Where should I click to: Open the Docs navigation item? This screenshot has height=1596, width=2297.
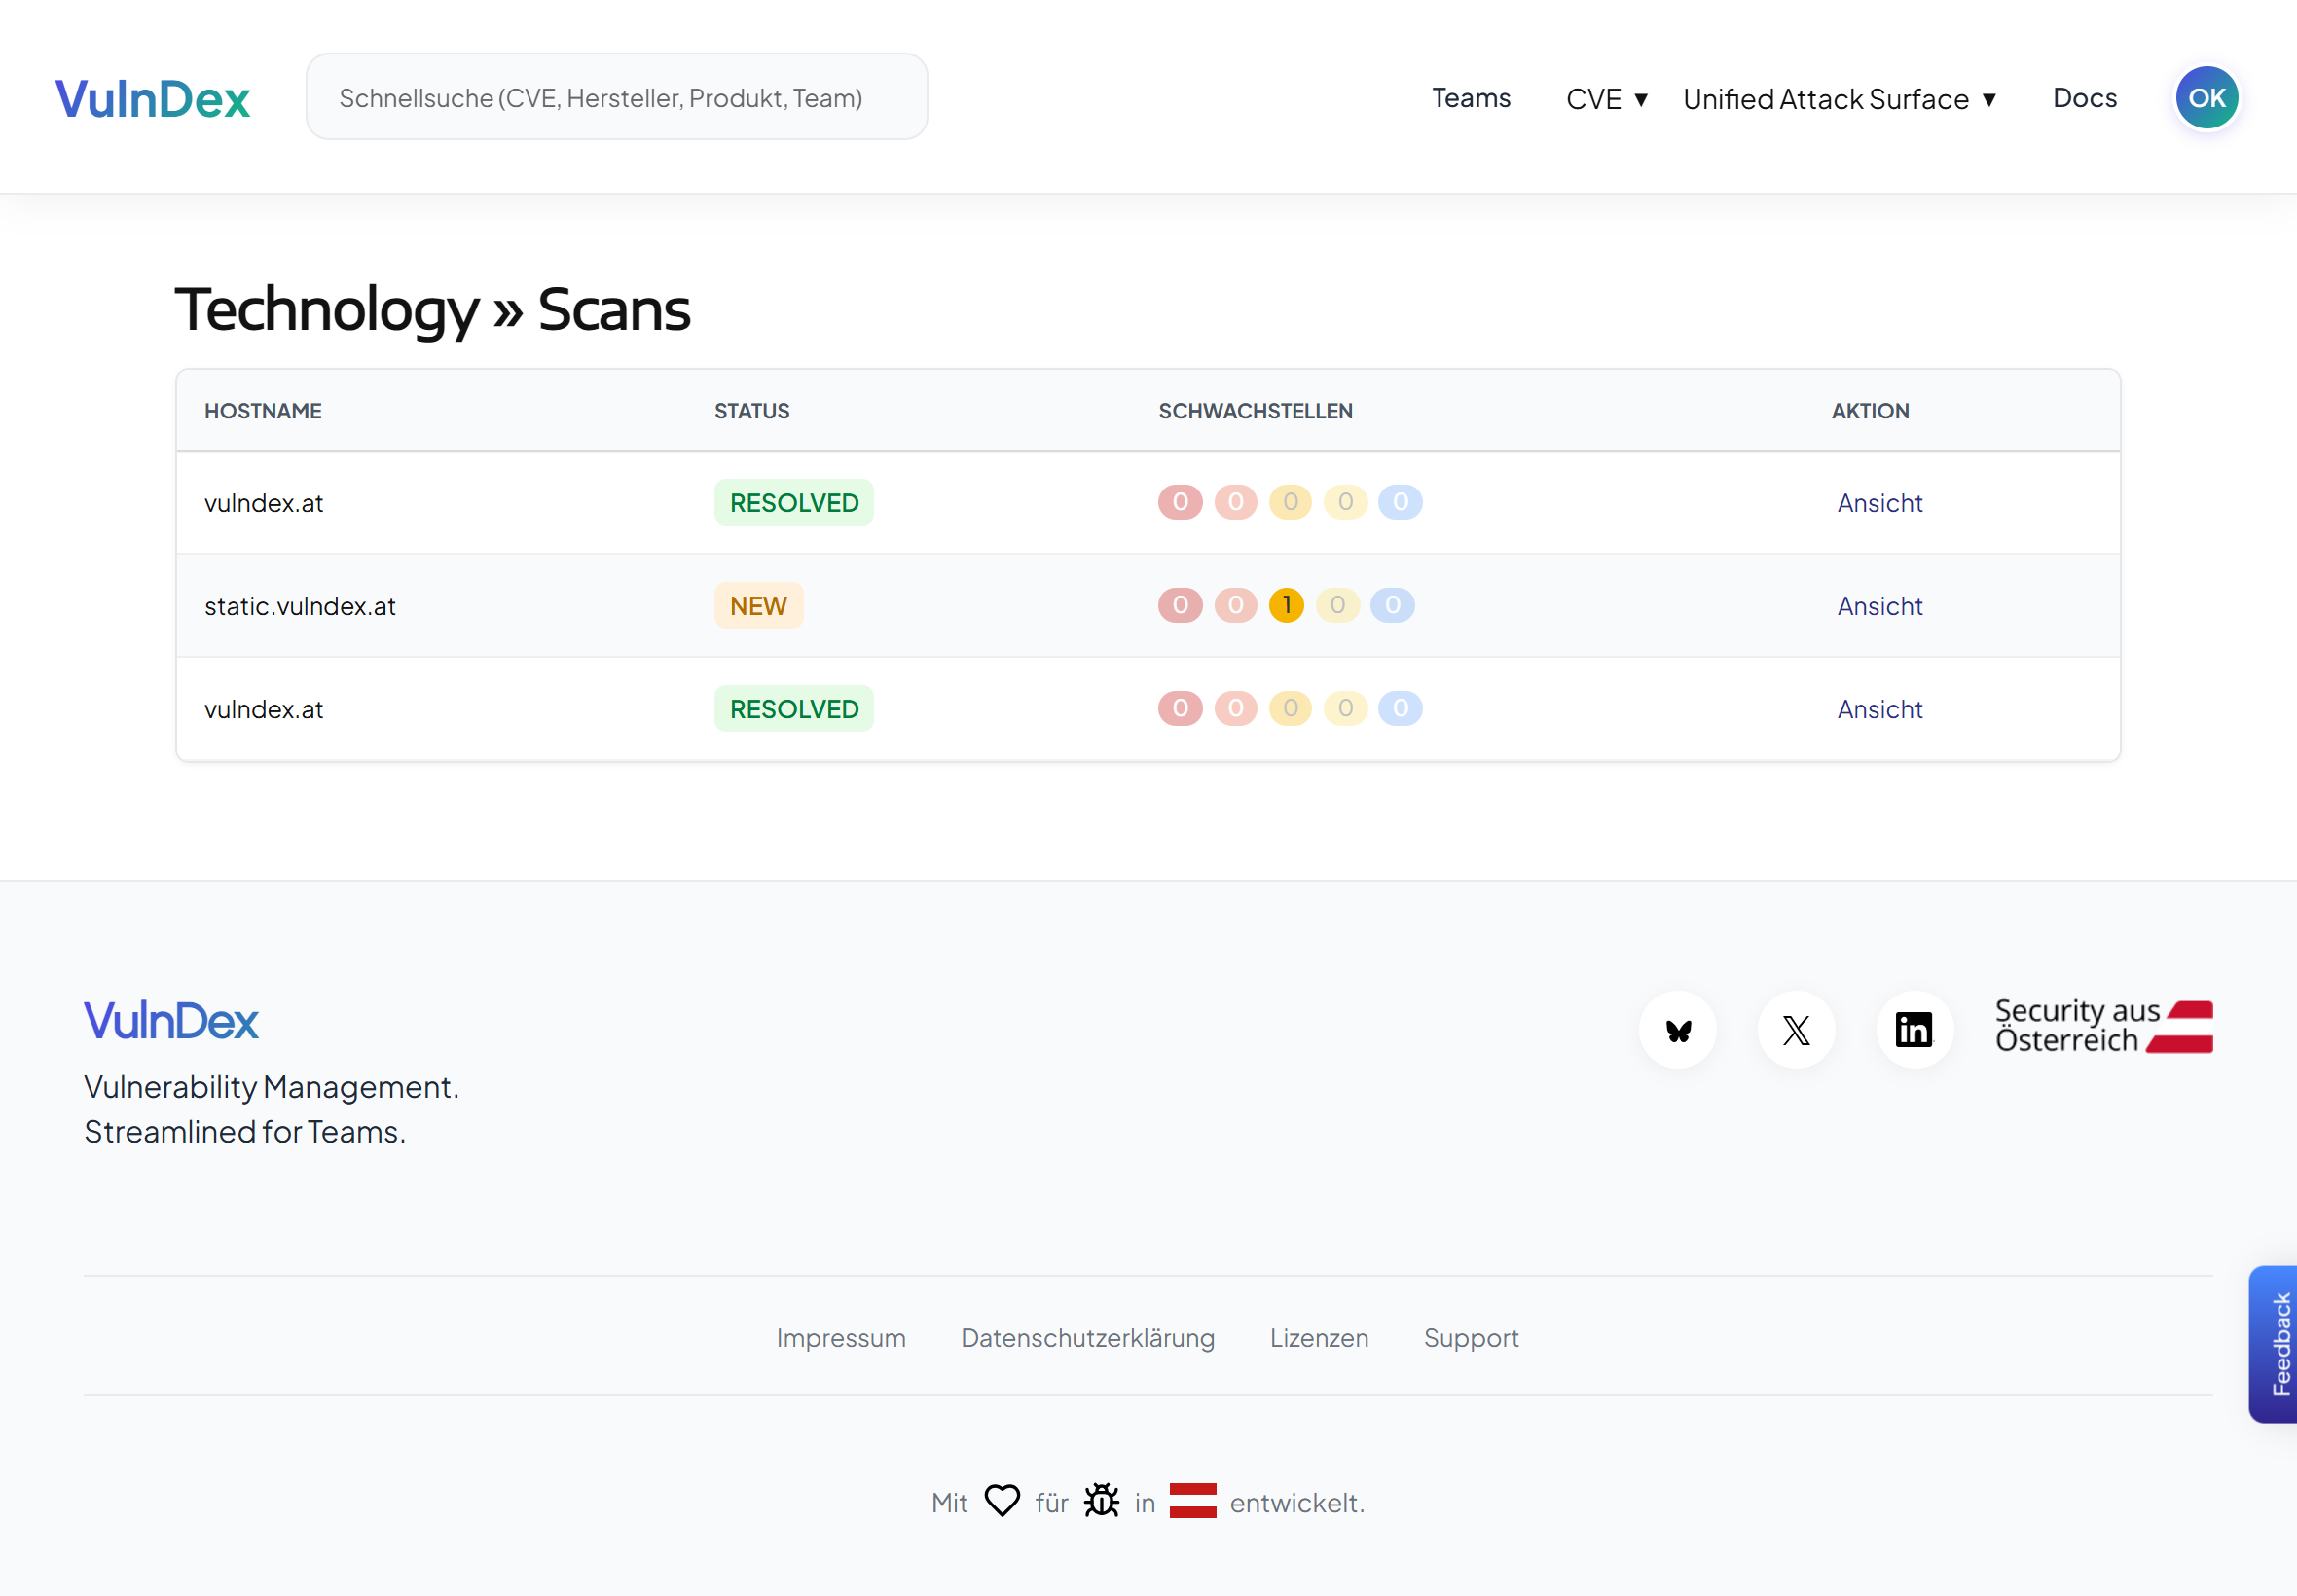2084,98
